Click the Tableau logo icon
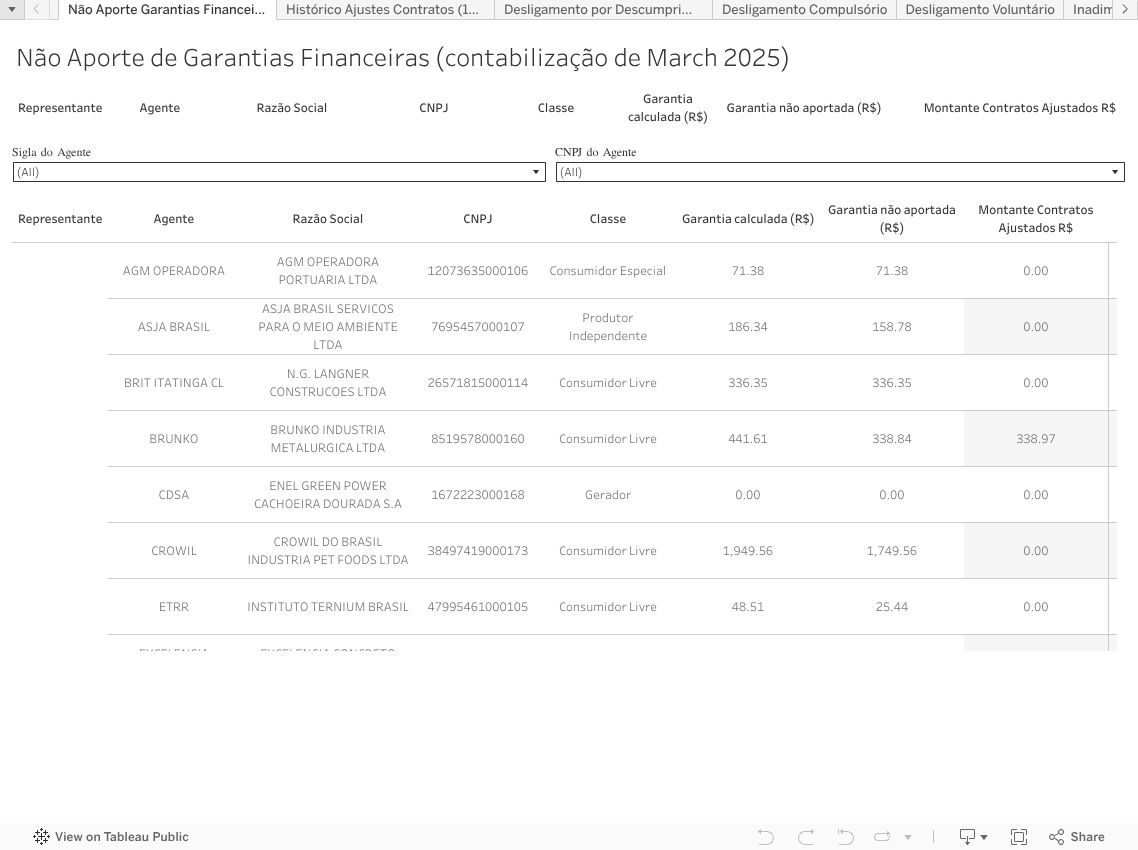1138x850 pixels. pos(41,836)
